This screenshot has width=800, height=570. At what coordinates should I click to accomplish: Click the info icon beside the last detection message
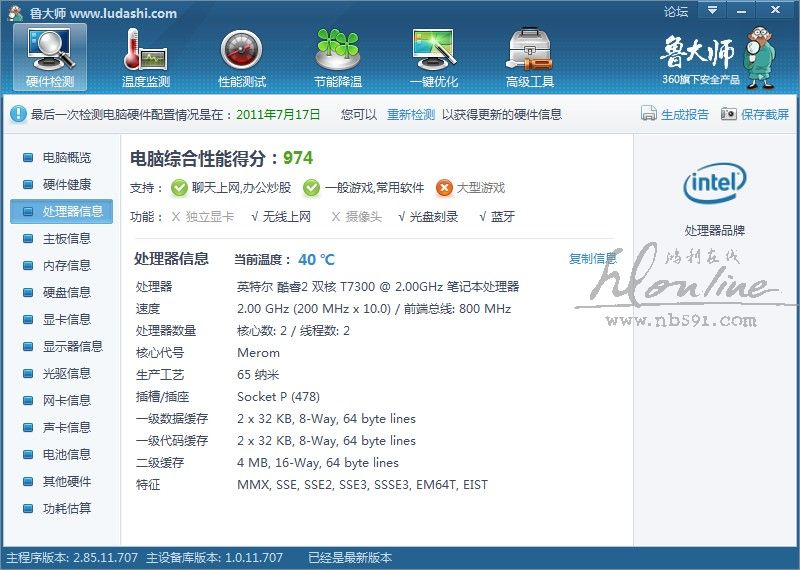pyautogui.click(x=18, y=114)
